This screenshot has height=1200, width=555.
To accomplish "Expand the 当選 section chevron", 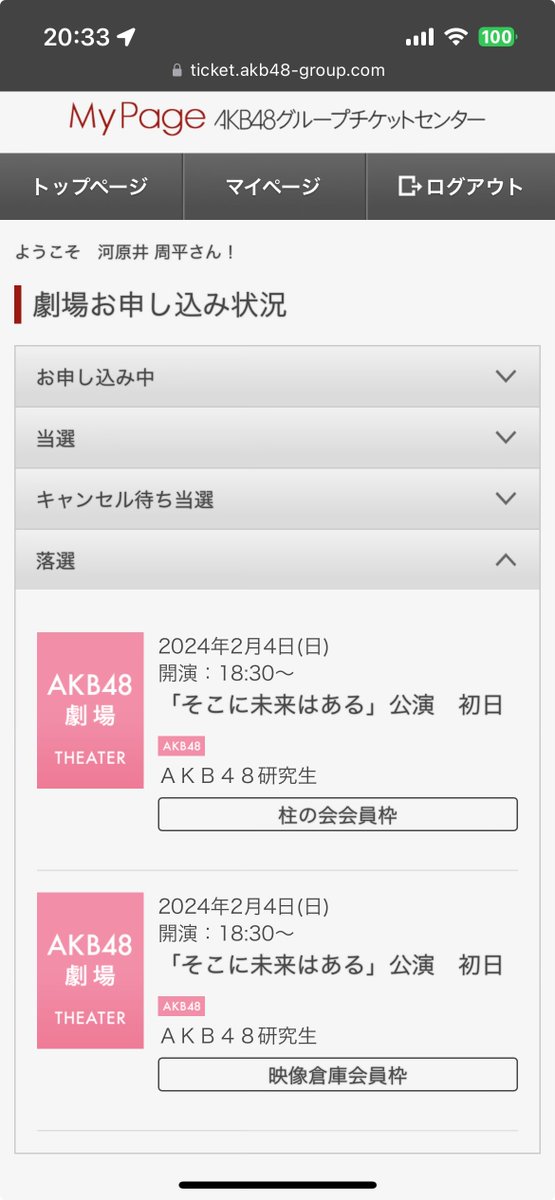I will 506,438.
